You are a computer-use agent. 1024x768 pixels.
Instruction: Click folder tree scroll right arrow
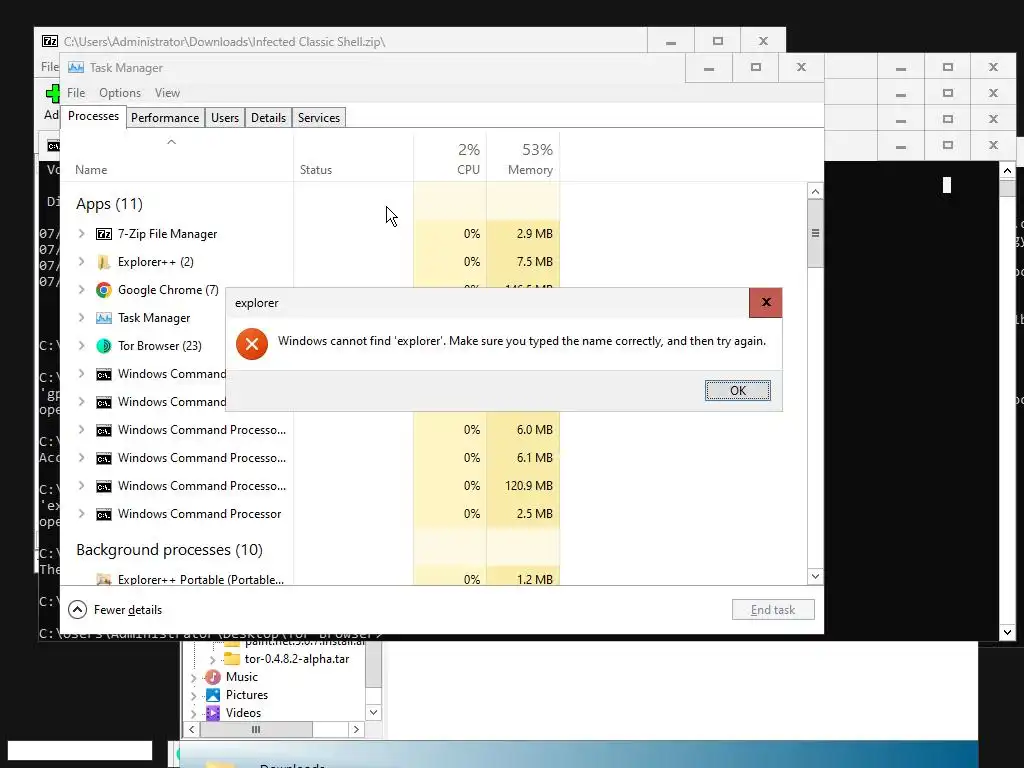point(356,729)
